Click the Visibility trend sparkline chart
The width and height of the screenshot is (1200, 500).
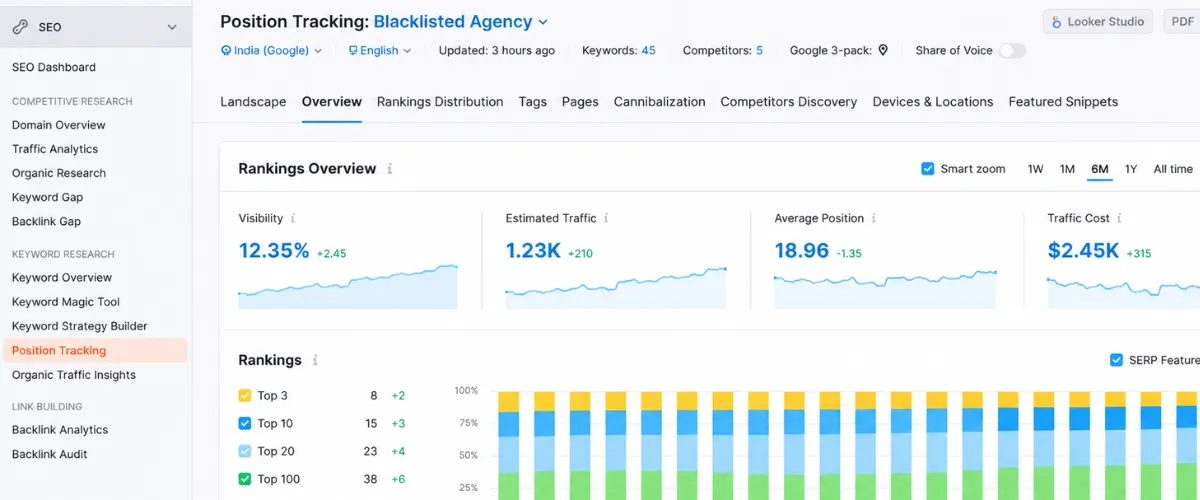coord(348,286)
